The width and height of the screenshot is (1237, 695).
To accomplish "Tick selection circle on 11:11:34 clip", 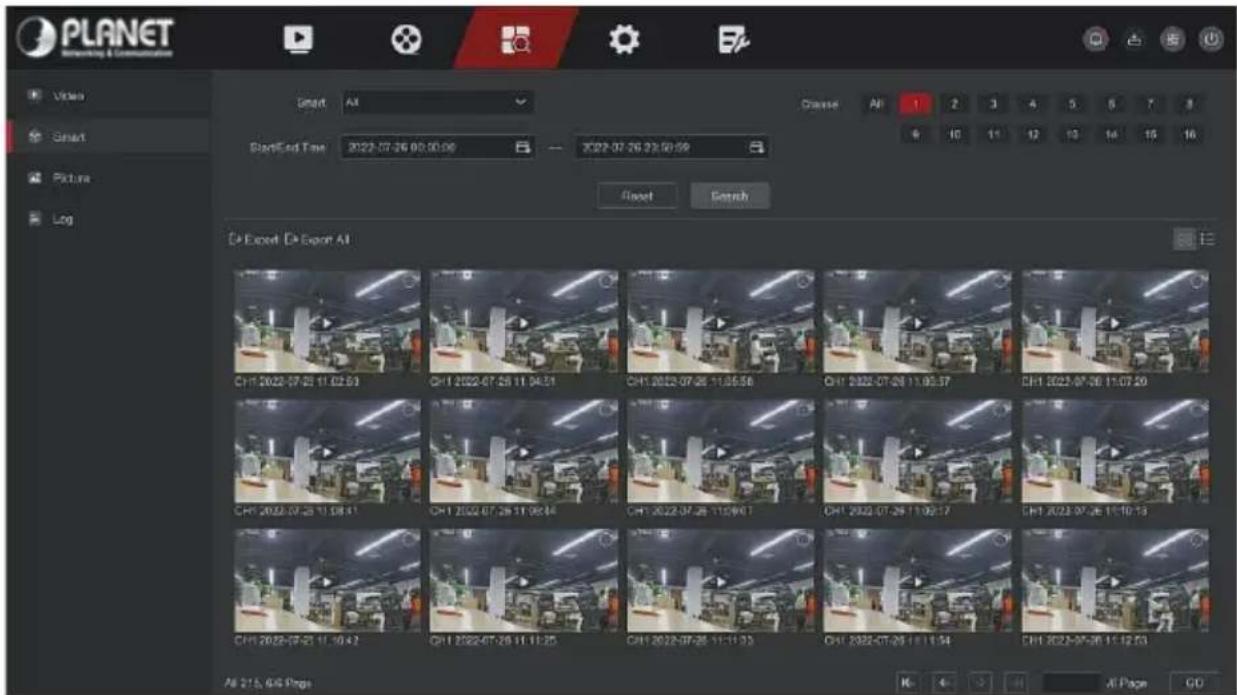I will (1001, 541).
